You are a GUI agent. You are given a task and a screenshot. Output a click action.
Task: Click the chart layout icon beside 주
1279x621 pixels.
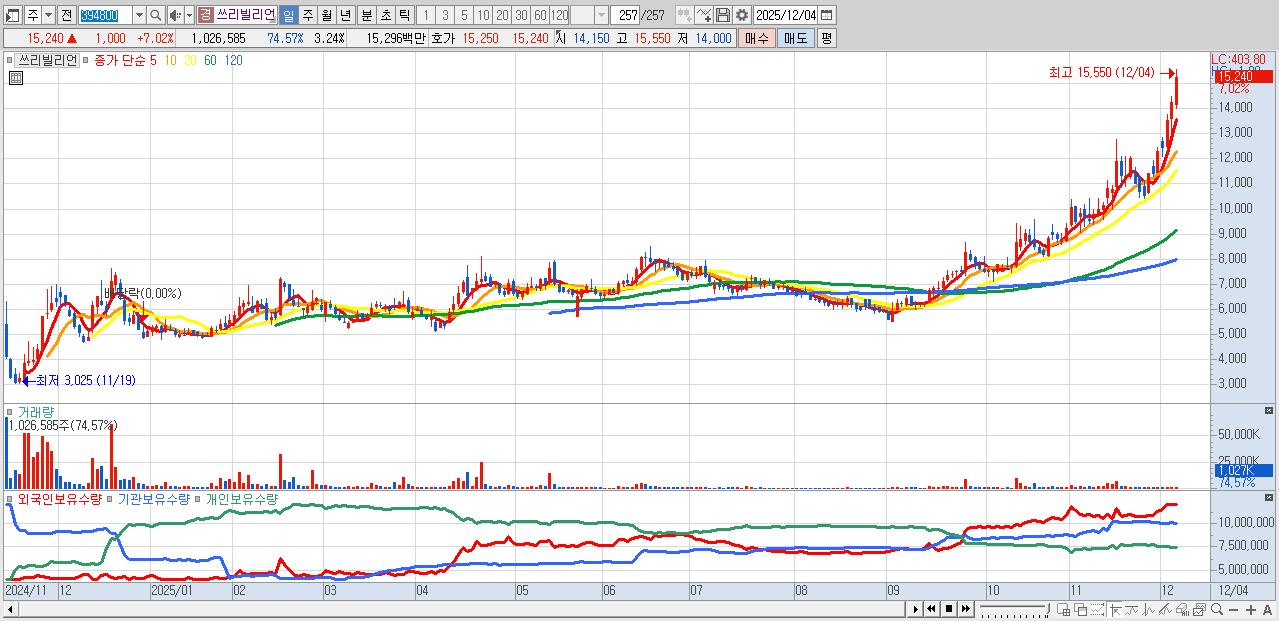pos(14,15)
